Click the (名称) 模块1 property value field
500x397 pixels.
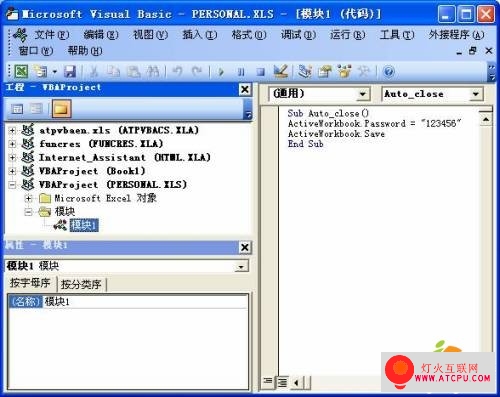[146, 302]
